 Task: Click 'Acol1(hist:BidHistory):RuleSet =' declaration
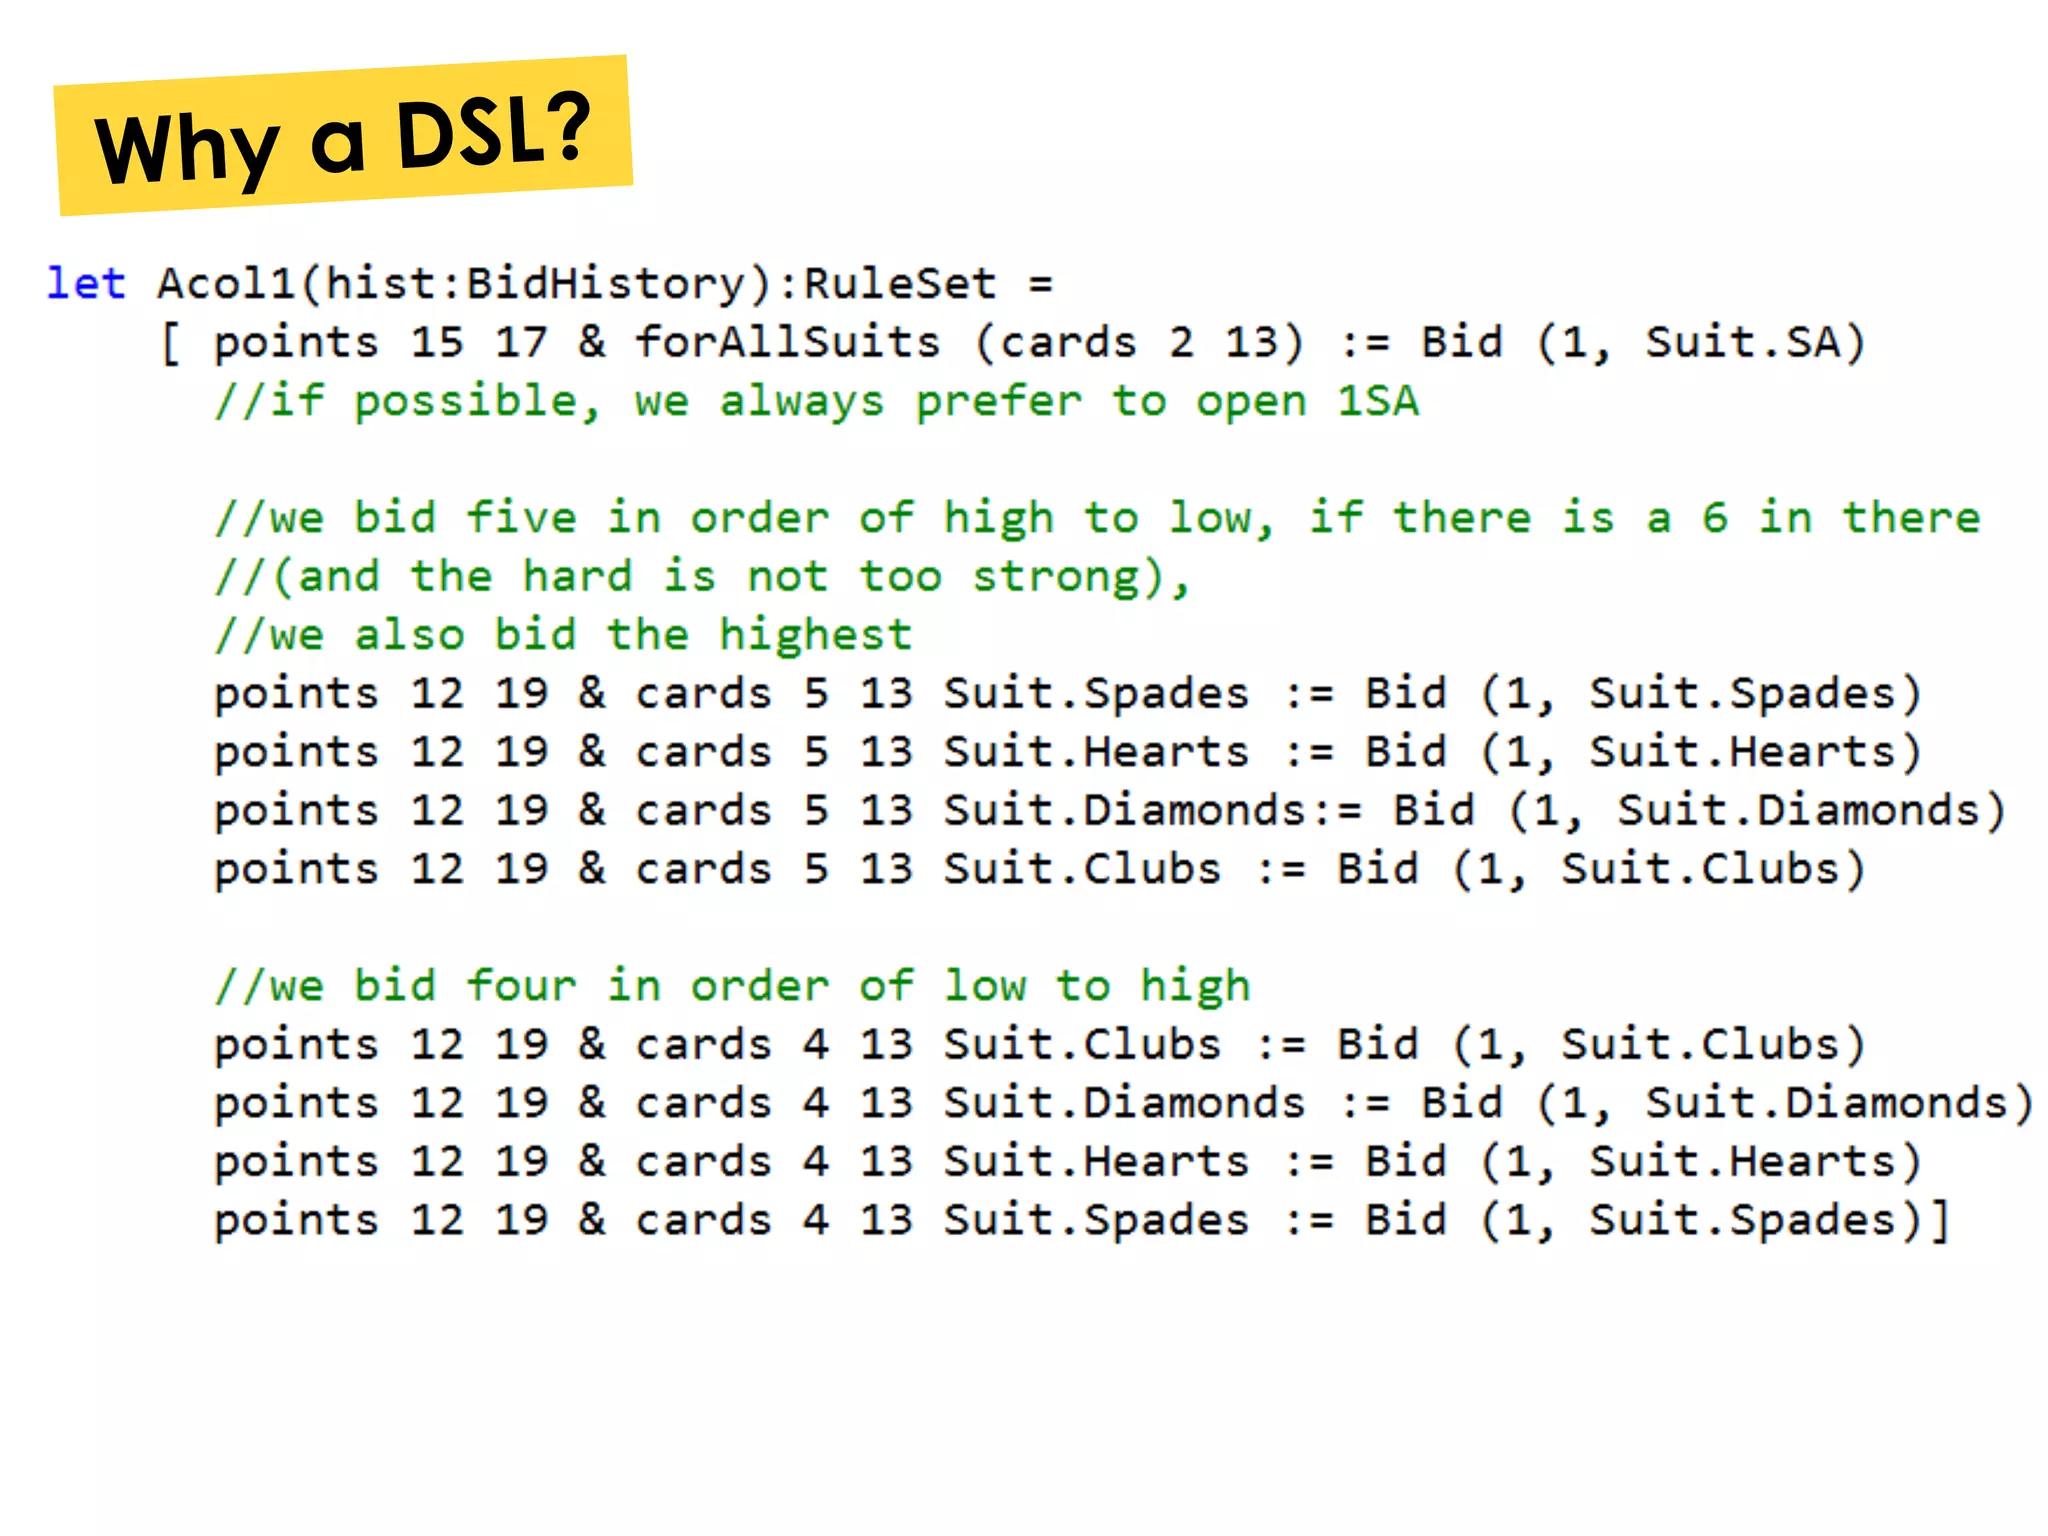coord(605,285)
